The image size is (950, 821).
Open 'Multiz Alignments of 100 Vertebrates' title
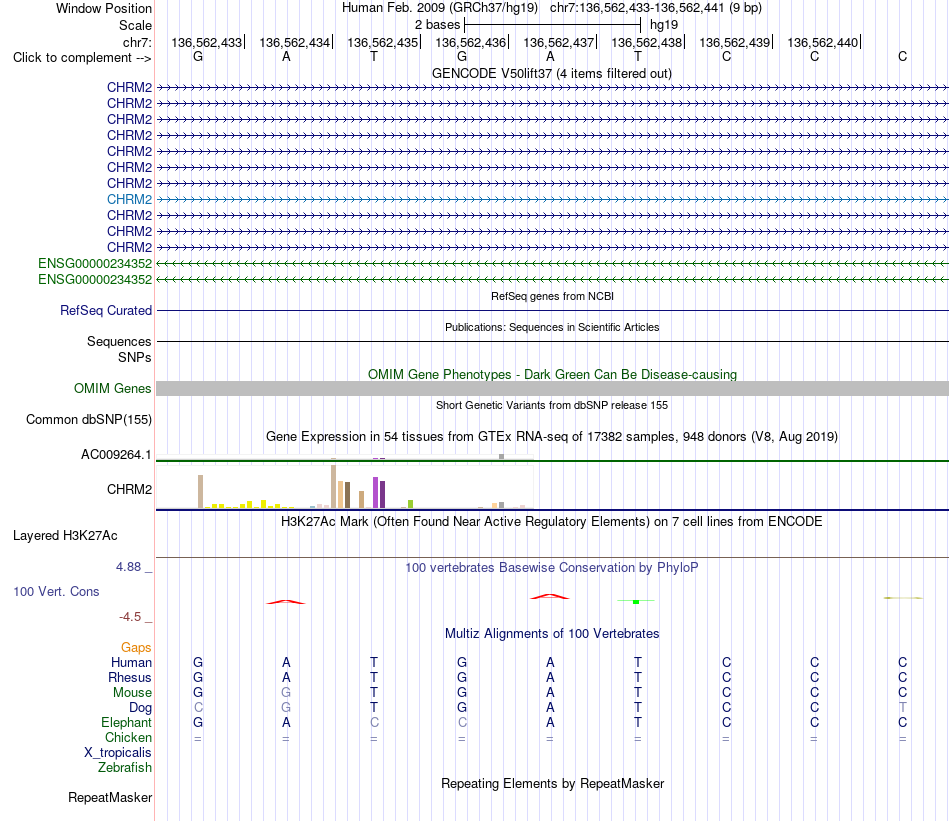pos(552,634)
